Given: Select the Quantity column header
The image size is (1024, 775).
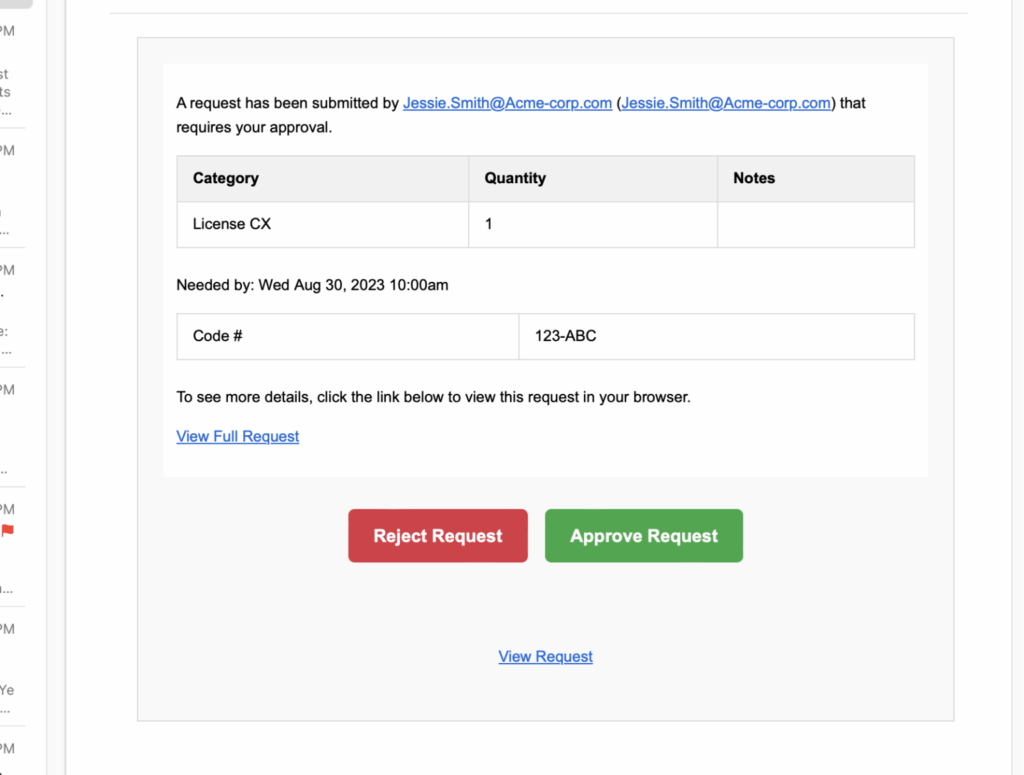Looking at the screenshot, I should point(514,178).
